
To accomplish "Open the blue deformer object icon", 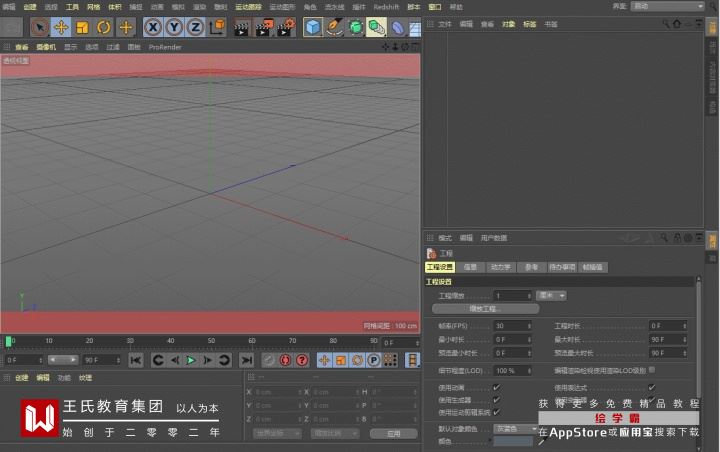I will [x=398, y=28].
